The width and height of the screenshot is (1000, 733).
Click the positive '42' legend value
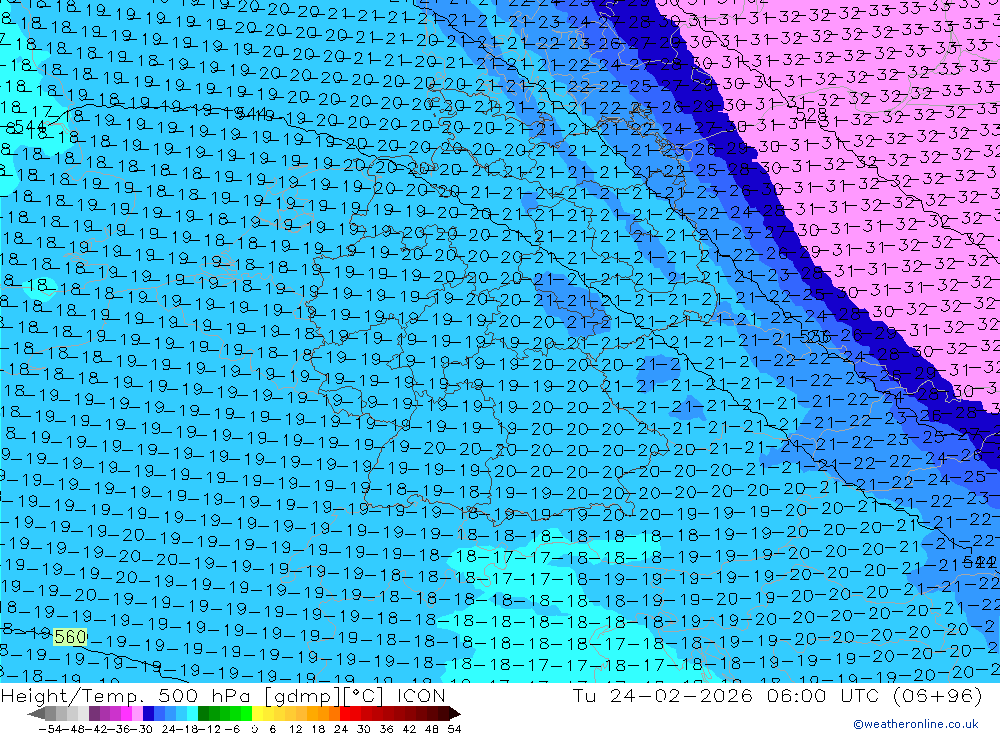pyautogui.click(x=409, y=729)
